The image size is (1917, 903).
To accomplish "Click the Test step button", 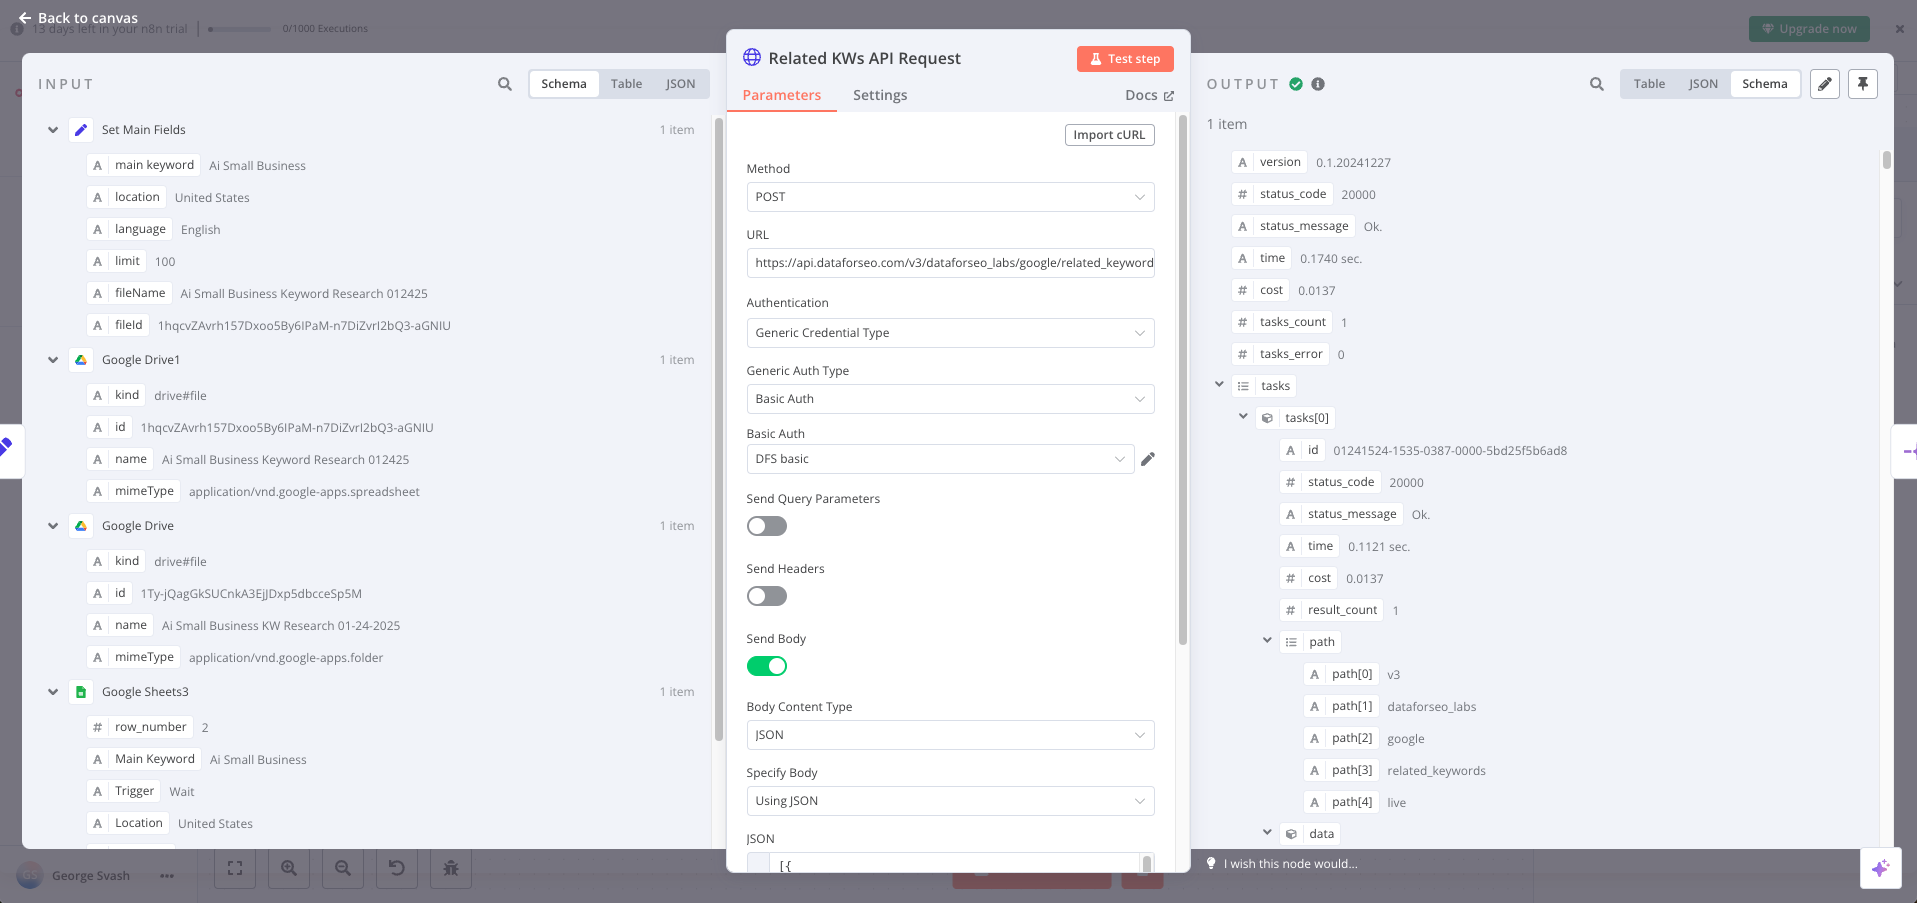I will click(x=1125, y=59).
